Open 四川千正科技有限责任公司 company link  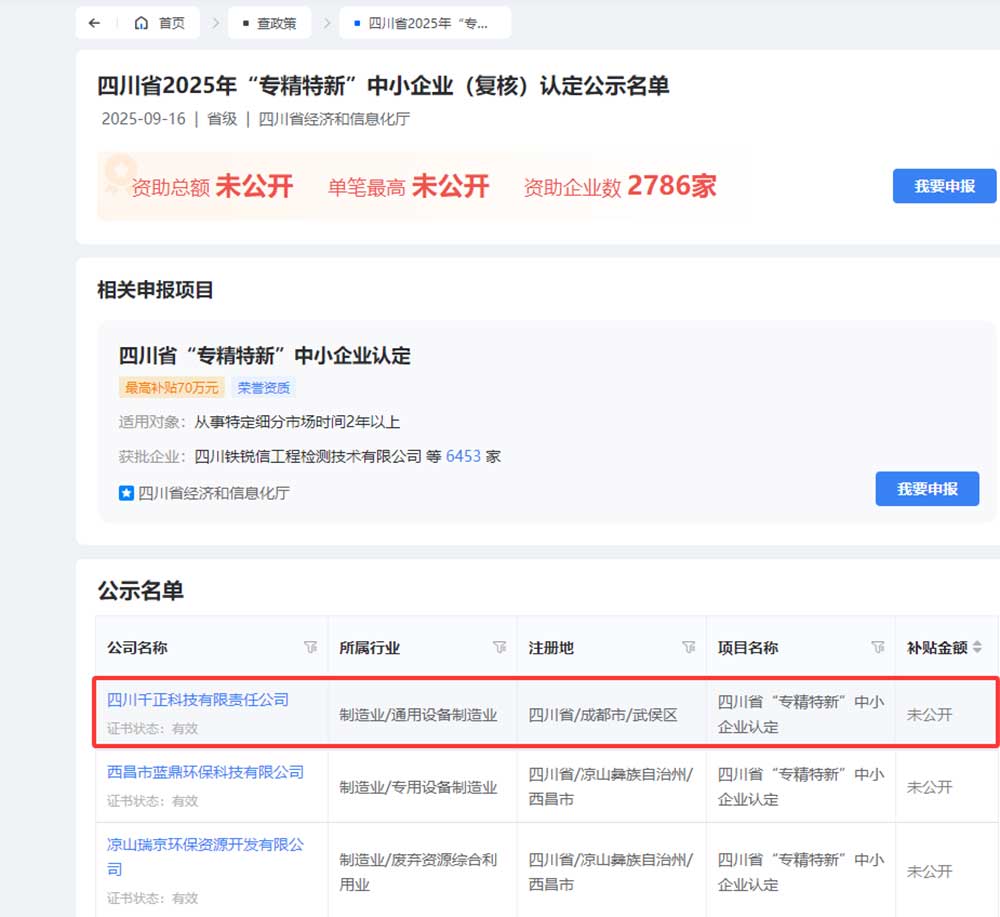click(x=198, y=700)
